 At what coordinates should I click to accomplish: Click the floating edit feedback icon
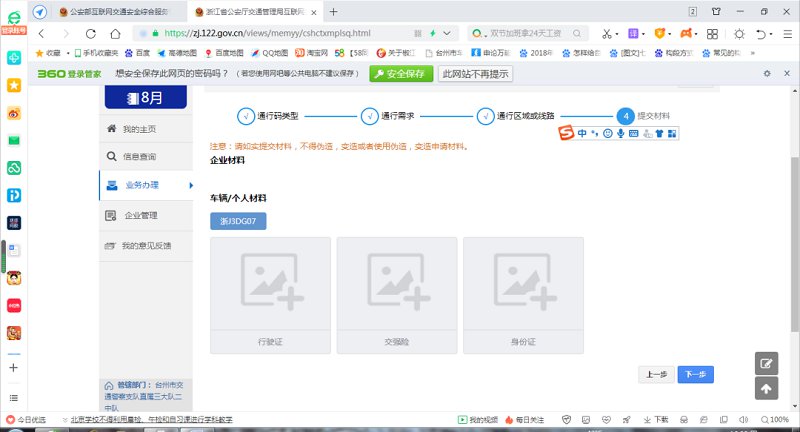tap(766, 364)
